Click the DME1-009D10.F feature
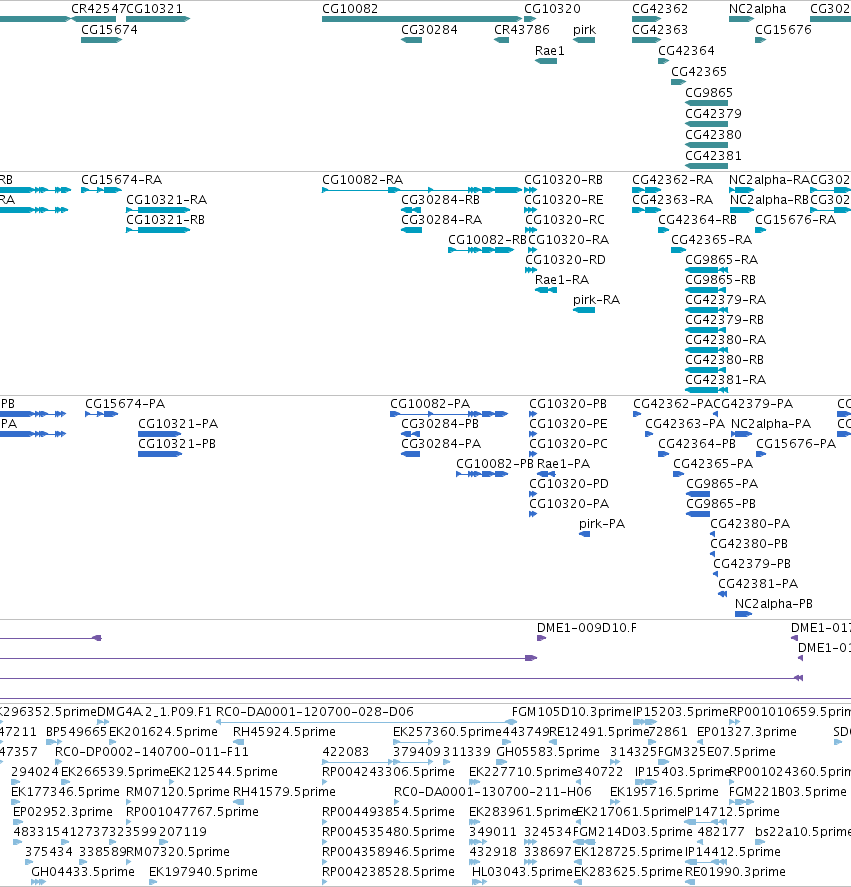Screen dimensions: 851x887 (541, 638)
